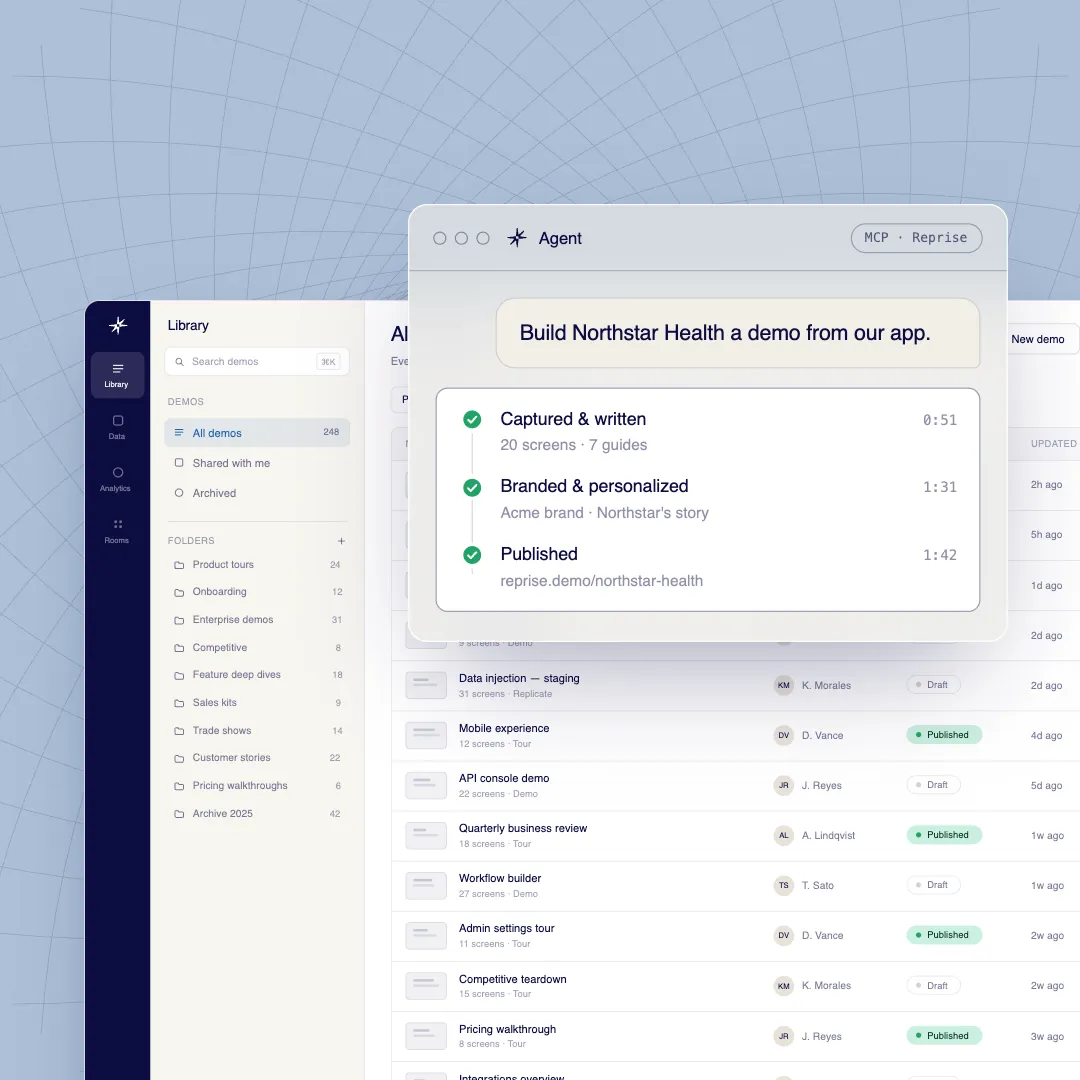The width and height of the screenshot is (1080, 1080).
Task: Click the Feature deep dives folder icon
Action: click(x=179, y=676)
